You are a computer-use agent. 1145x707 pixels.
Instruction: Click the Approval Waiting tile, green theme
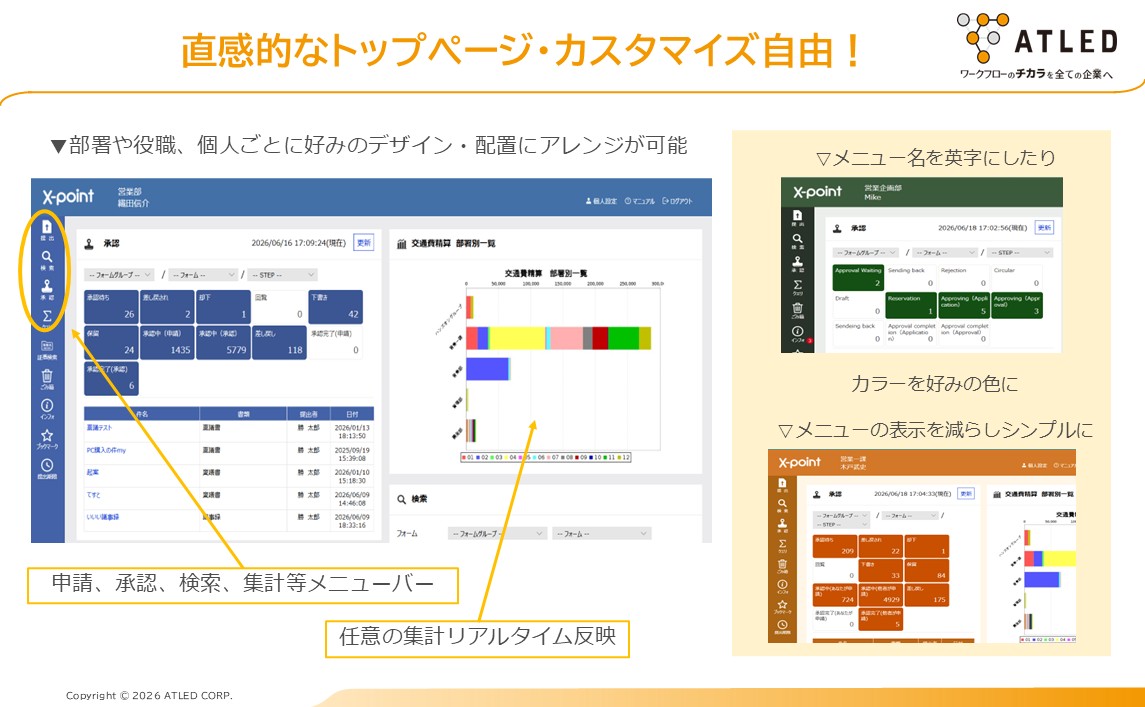click(859, 278)
